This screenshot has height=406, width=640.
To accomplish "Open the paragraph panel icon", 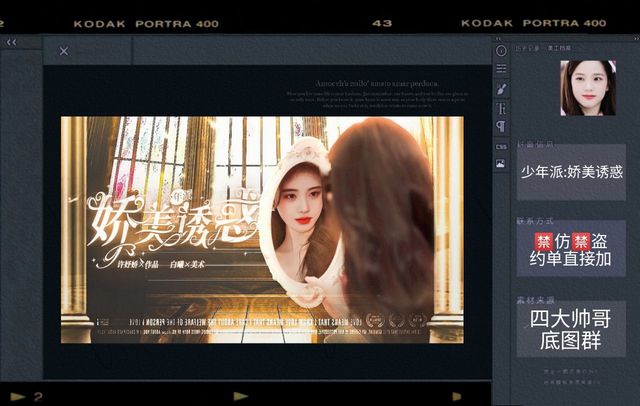I will coord(501,127).
